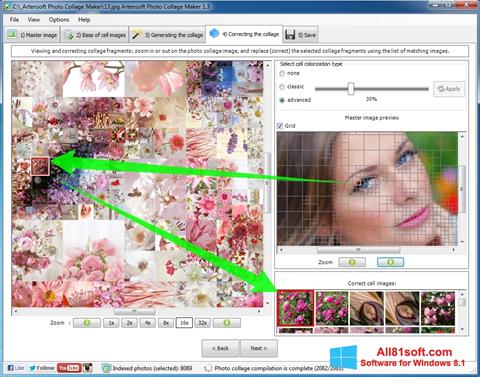The height and width of the screenshot is (377, 480).
Task: Click down arrow of master preview scrollbar
Action: coord(462,242)
